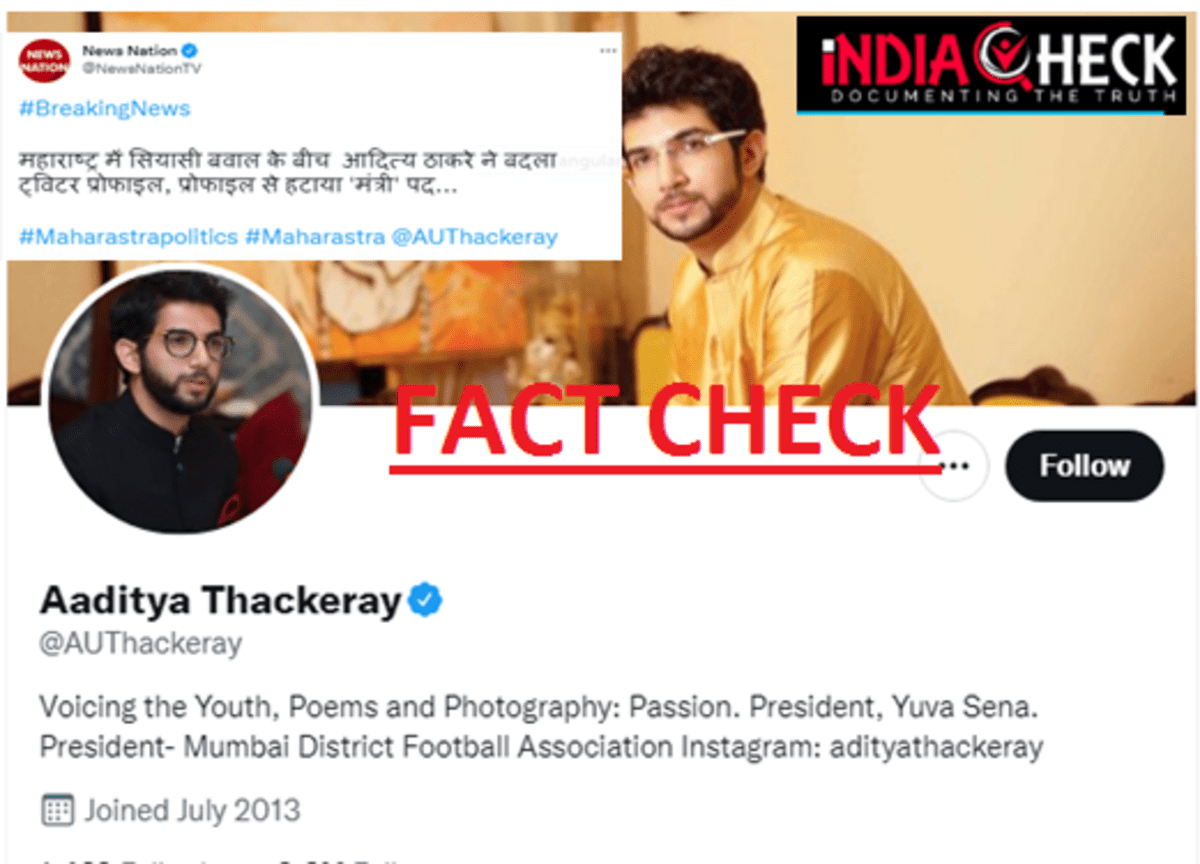1200x864 pixels.
Task: Click the @AUThackeray handle under the name
Action: (140, 643)
